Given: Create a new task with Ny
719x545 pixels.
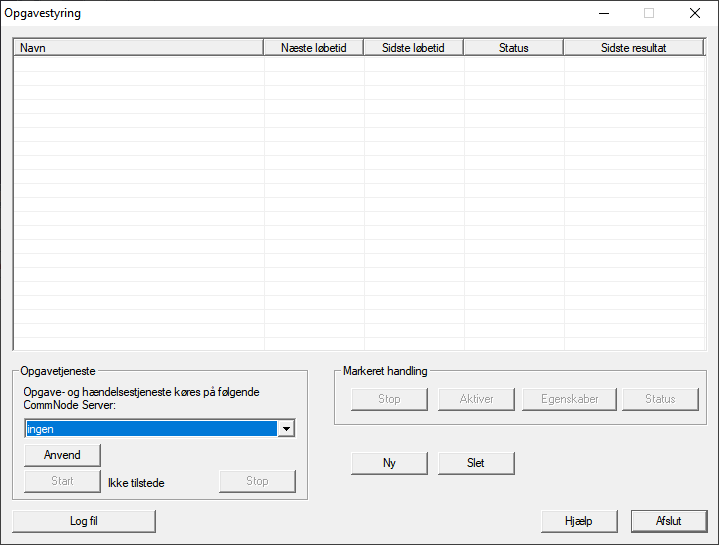Looking at the screenshot, I should (x=389, y=463).
